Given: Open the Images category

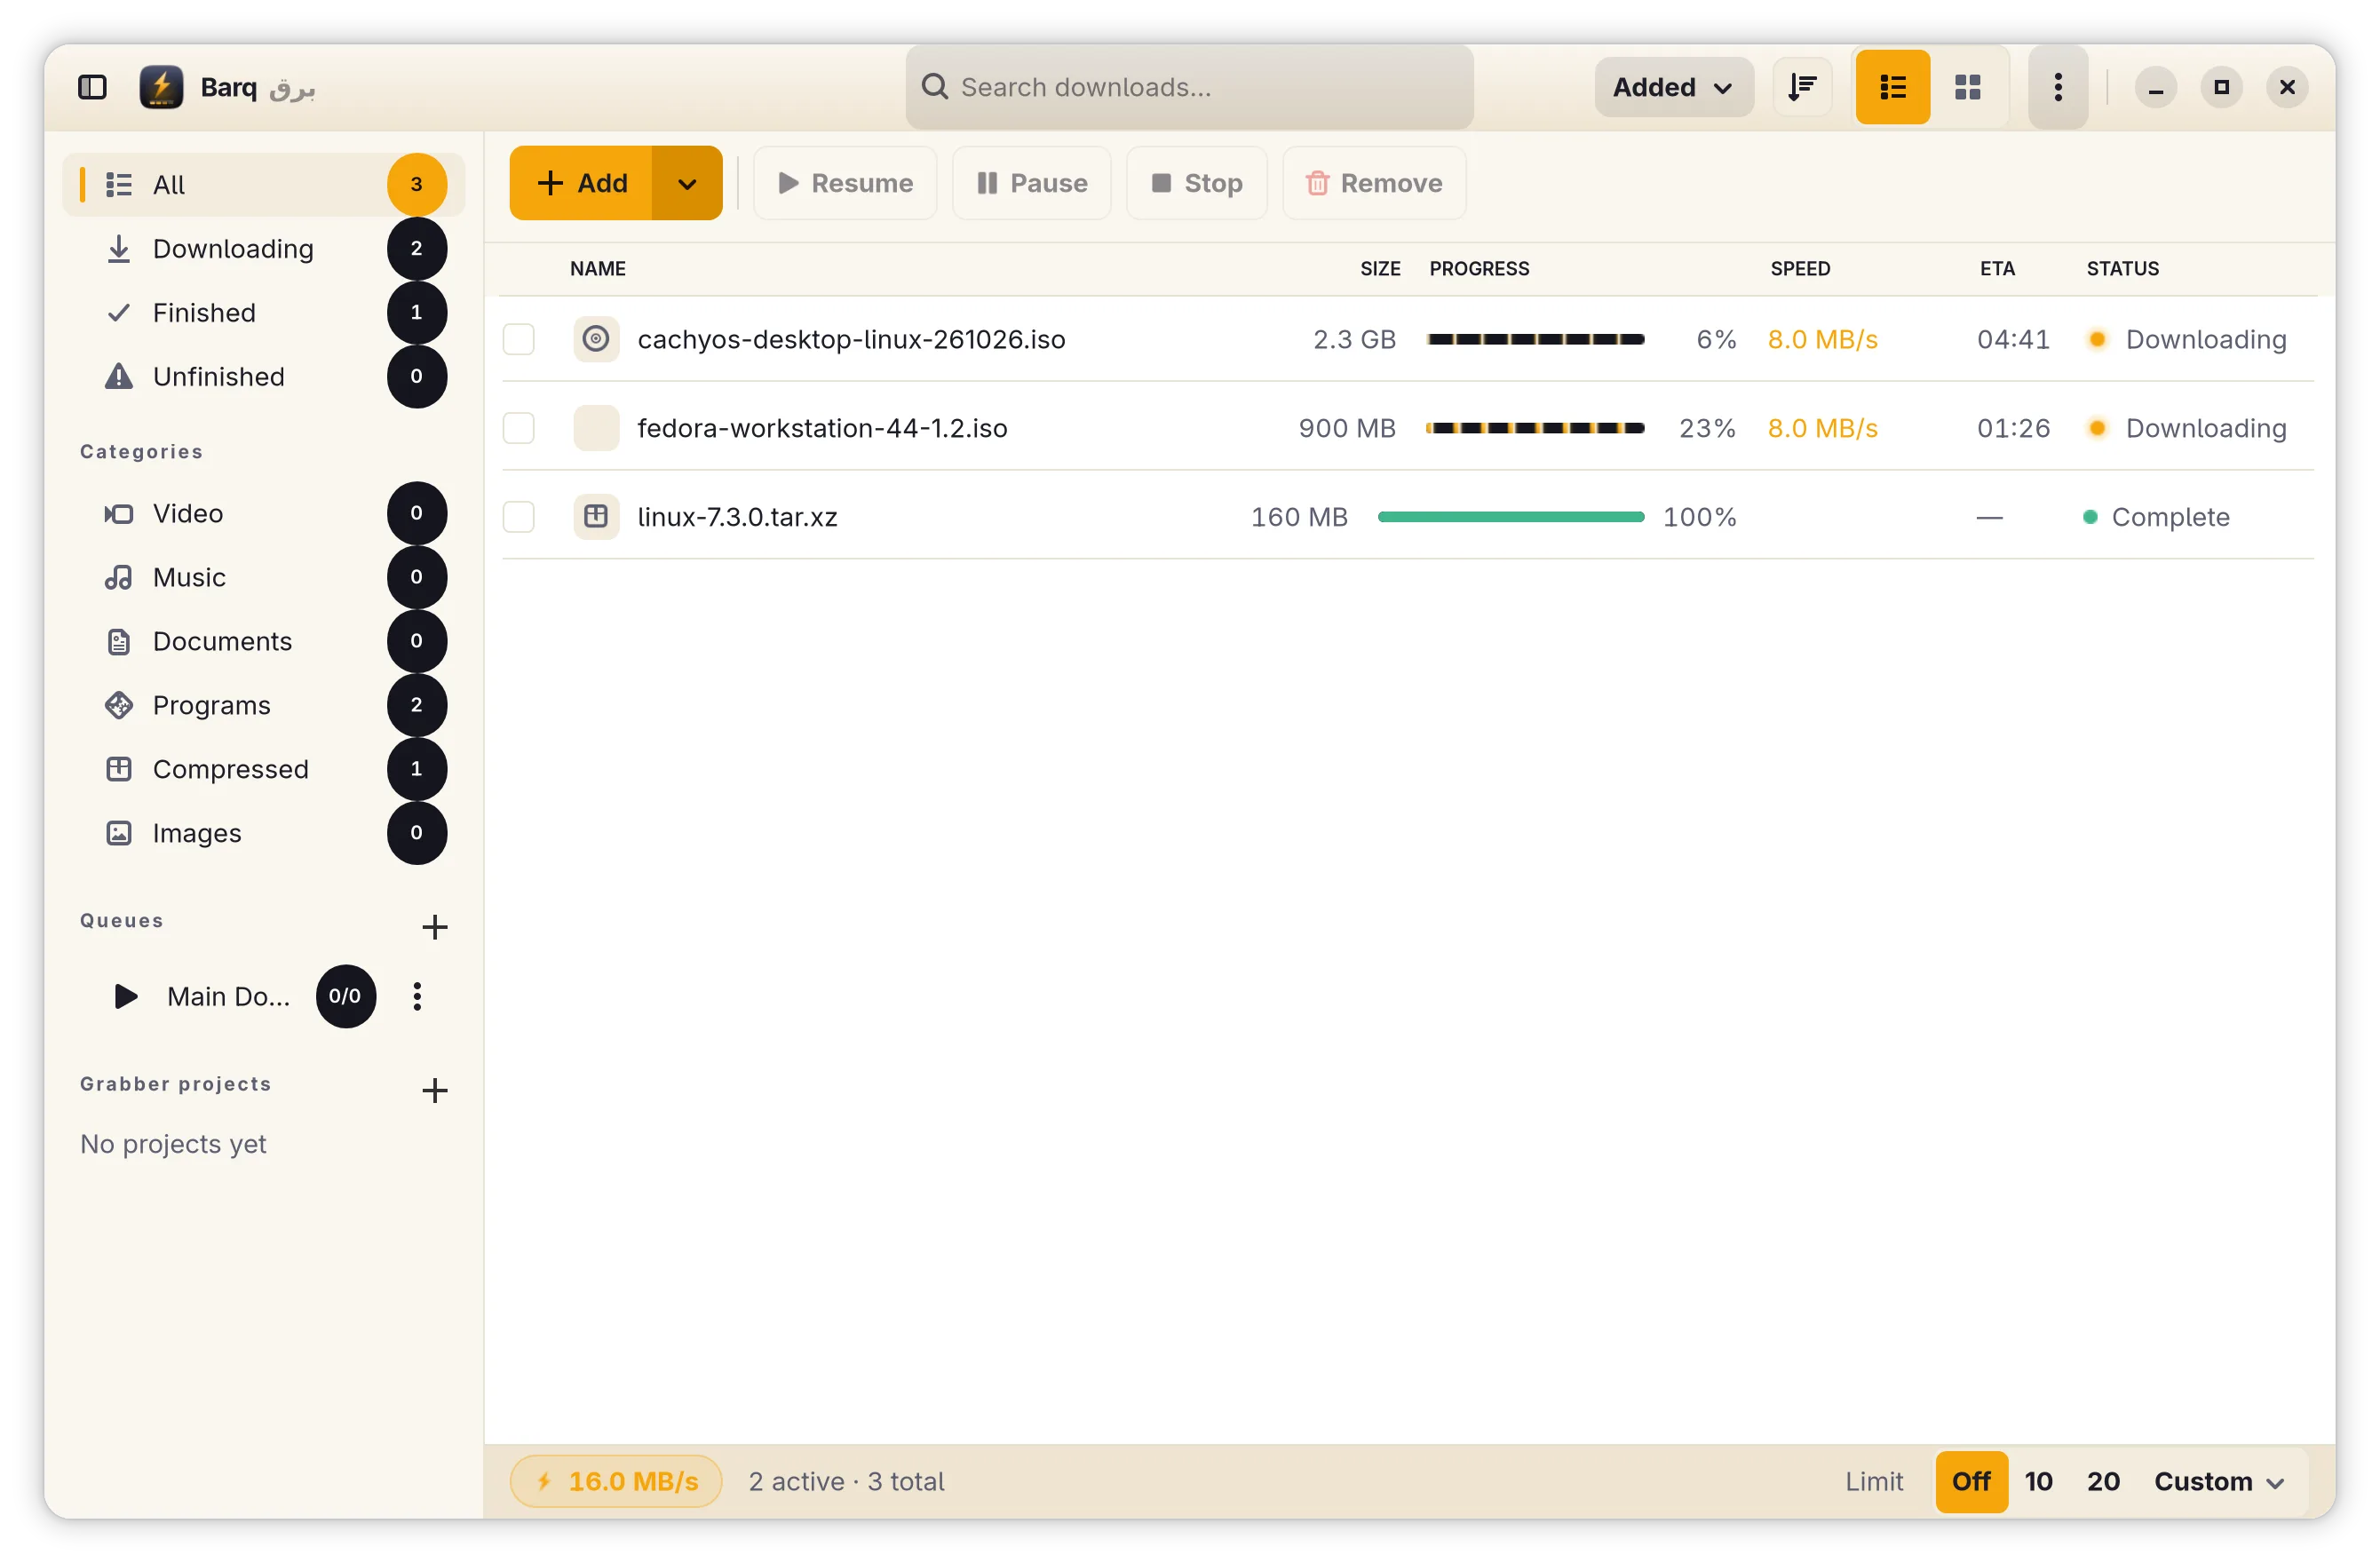Looking at the screenshot, I should coord(263,833).
